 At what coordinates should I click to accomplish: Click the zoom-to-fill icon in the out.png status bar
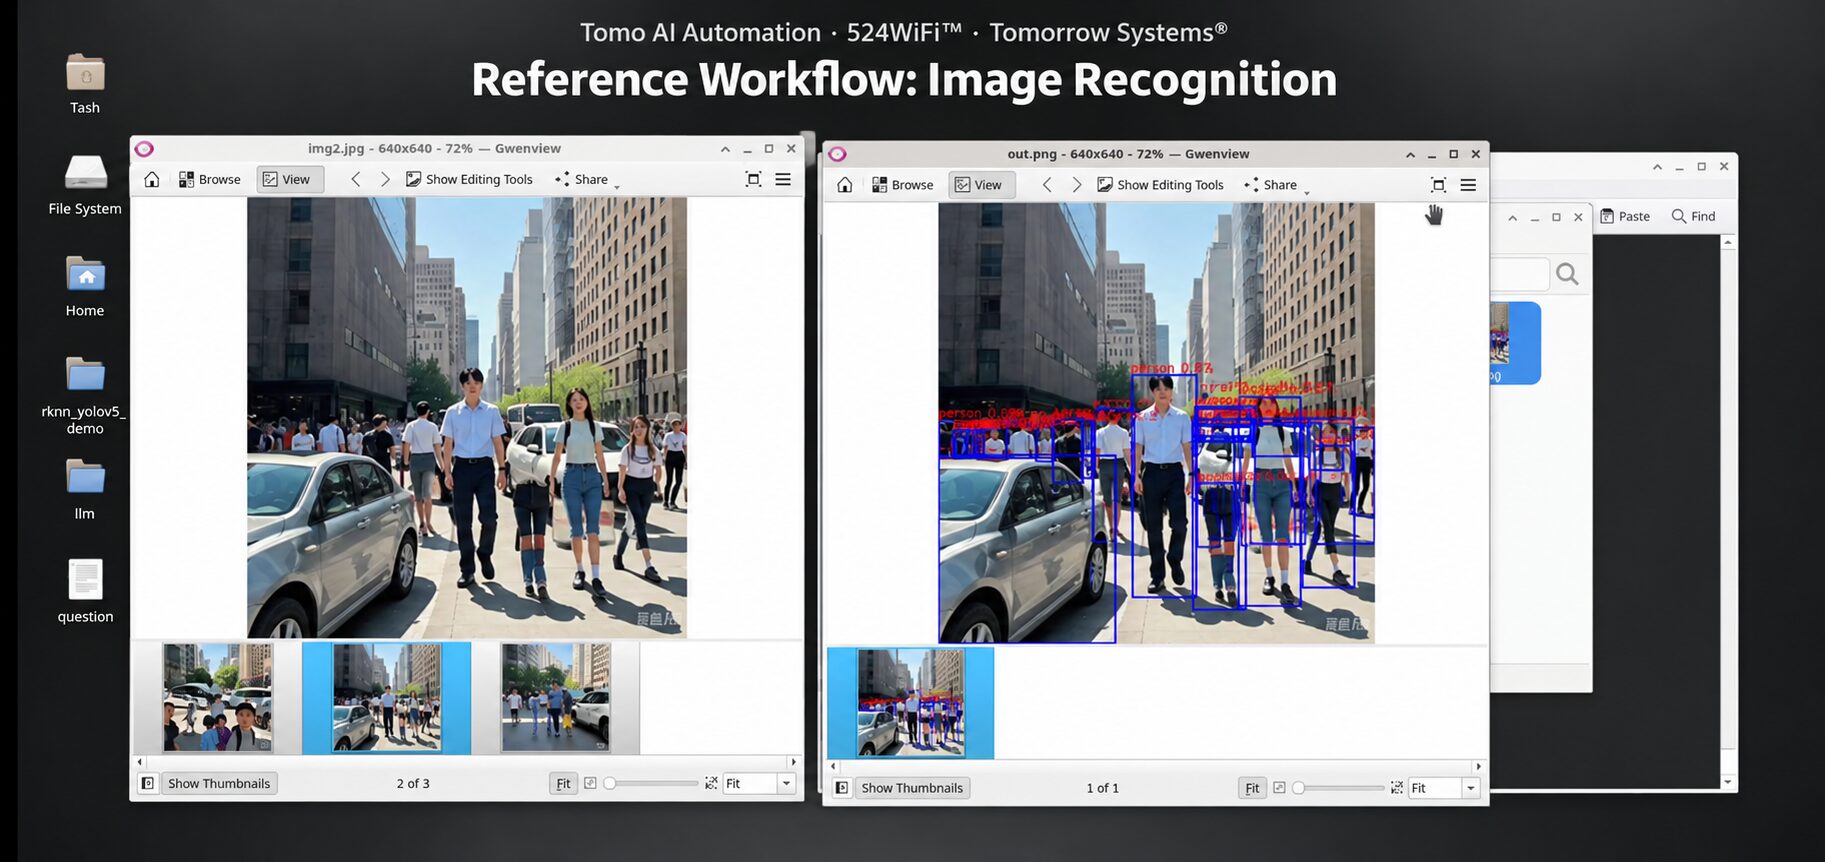(x=1397, y=788)
